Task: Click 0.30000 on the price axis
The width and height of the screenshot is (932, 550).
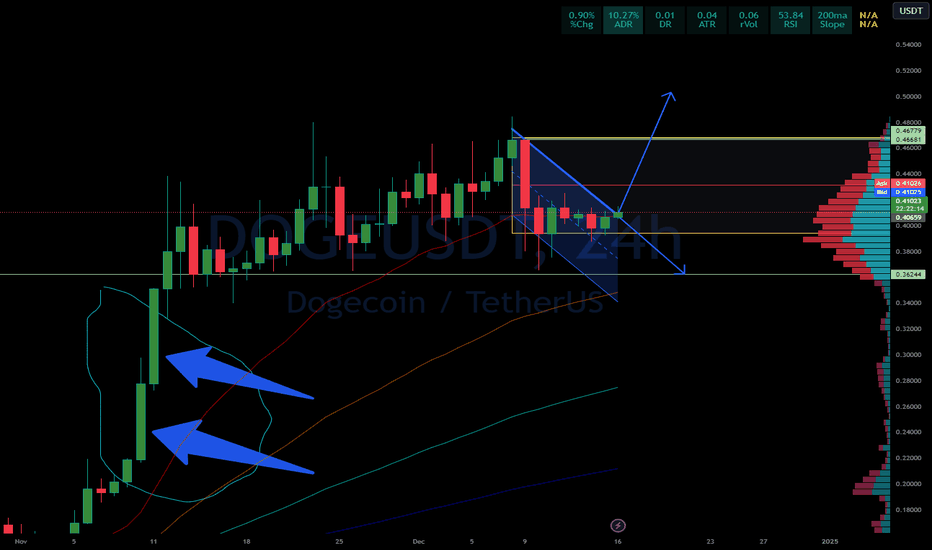Action: pos(908,355)
